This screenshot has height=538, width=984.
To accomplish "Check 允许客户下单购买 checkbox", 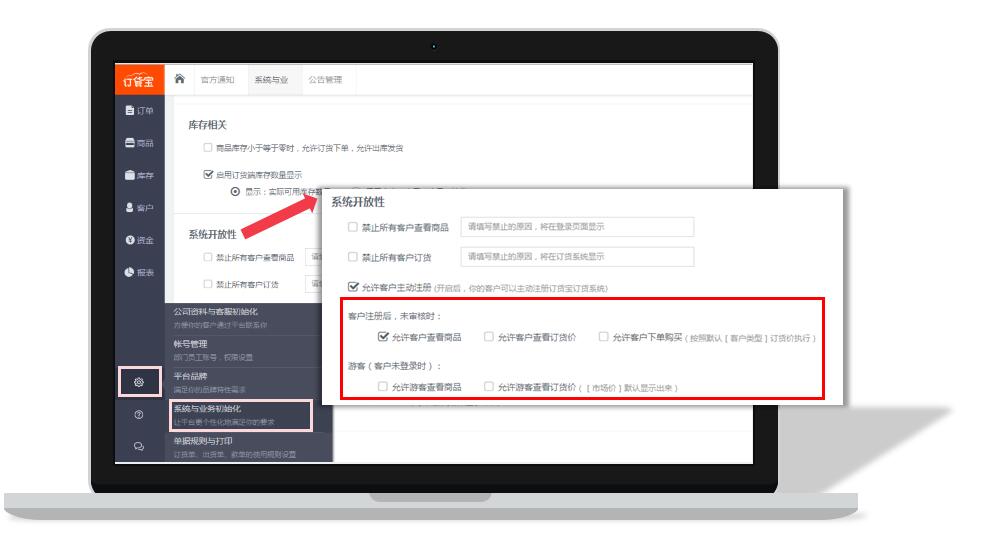I will click(603, 336).
